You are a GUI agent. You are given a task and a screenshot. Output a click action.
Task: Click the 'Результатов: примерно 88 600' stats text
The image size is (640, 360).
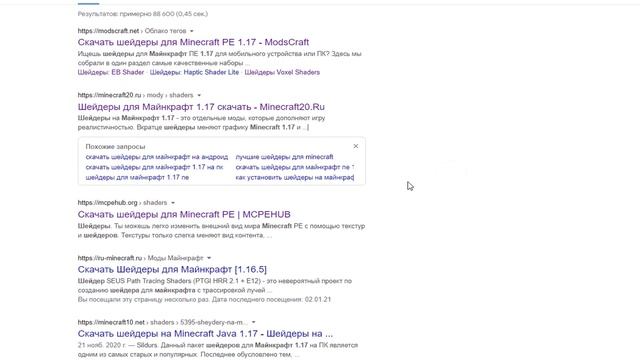(x=143, y=14)
